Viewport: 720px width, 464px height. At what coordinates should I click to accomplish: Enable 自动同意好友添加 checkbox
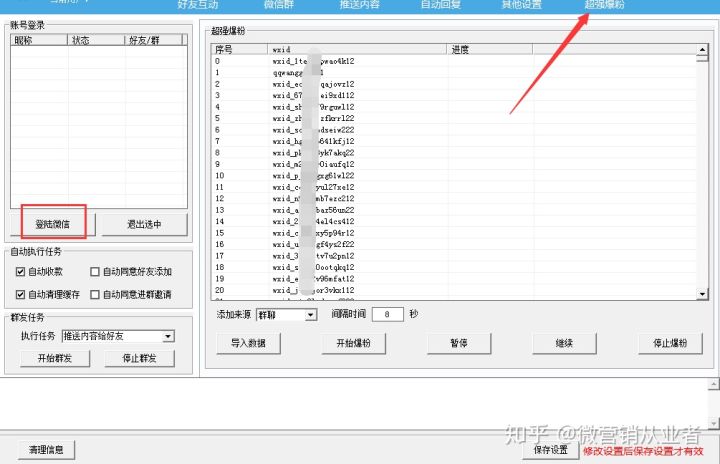click(x=95, y=271)
